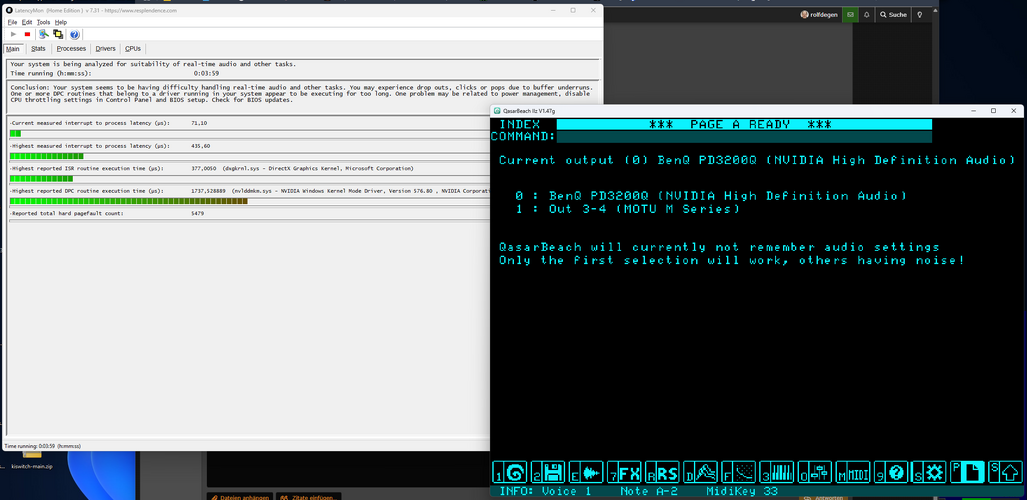Viewport: 1027px width, 500px height.
Task: Click the highest measured interrupt latency bar
Action: [249, 156]
